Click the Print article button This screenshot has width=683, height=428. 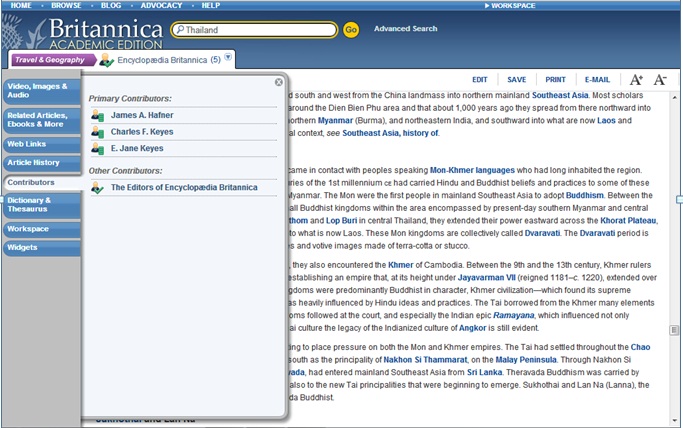click(x=555, y=80)
